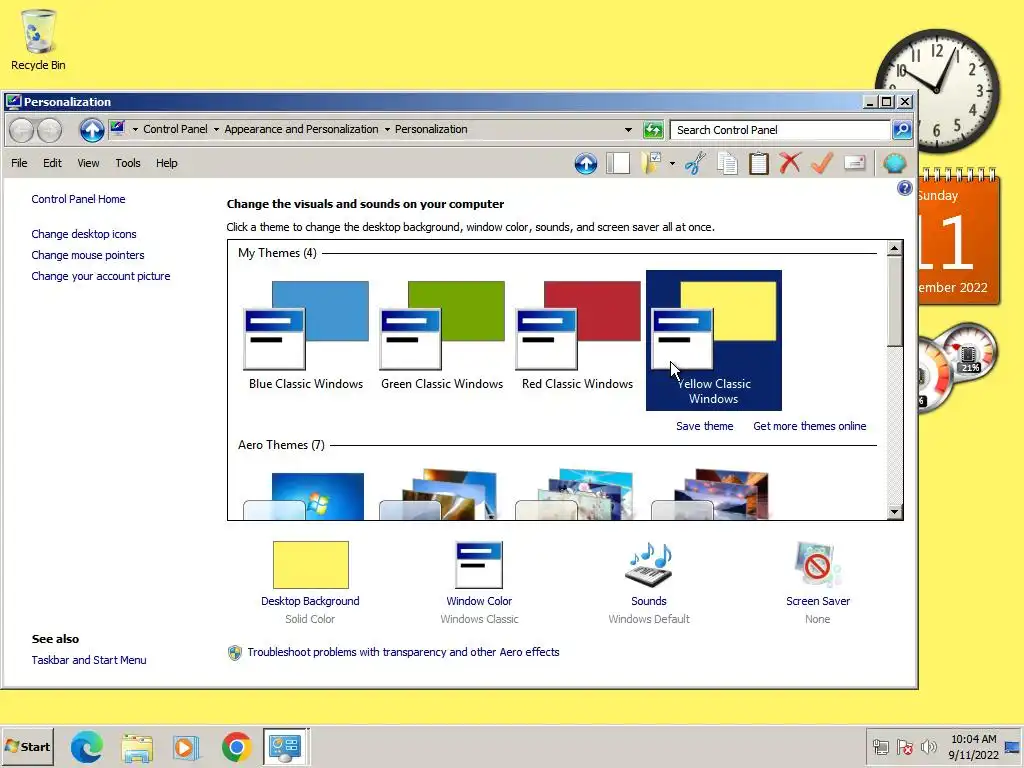Click the network tray icon
Image resolution: width=1024 pixels, height=768 pixels.
click(880, 746)
